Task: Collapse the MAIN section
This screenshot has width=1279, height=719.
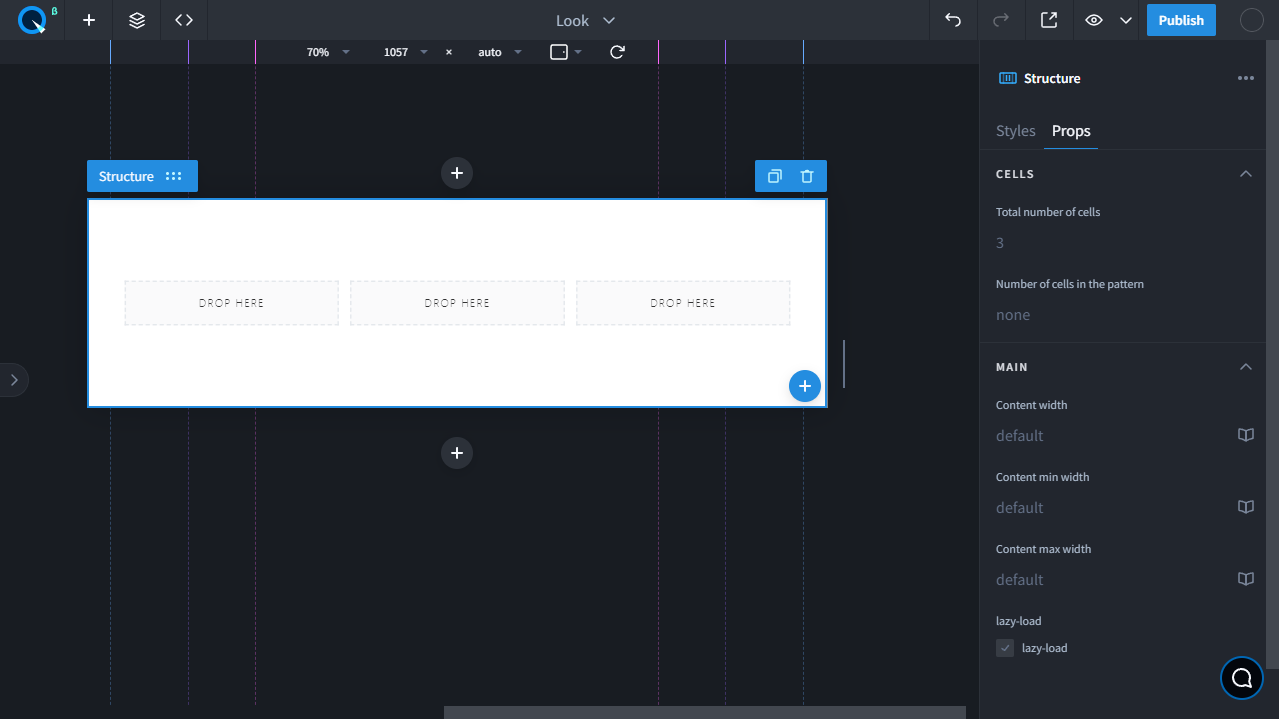Action: click(1245, 367)
